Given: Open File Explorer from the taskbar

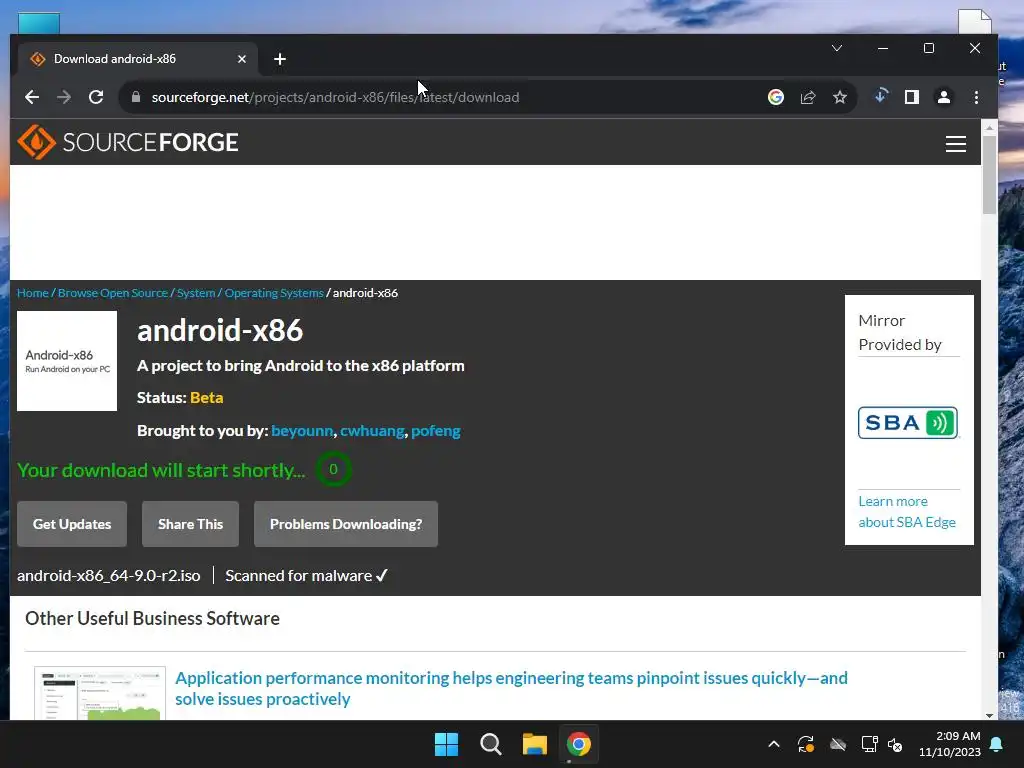Looking at the screenshot, I should click(x=534, y=744).
